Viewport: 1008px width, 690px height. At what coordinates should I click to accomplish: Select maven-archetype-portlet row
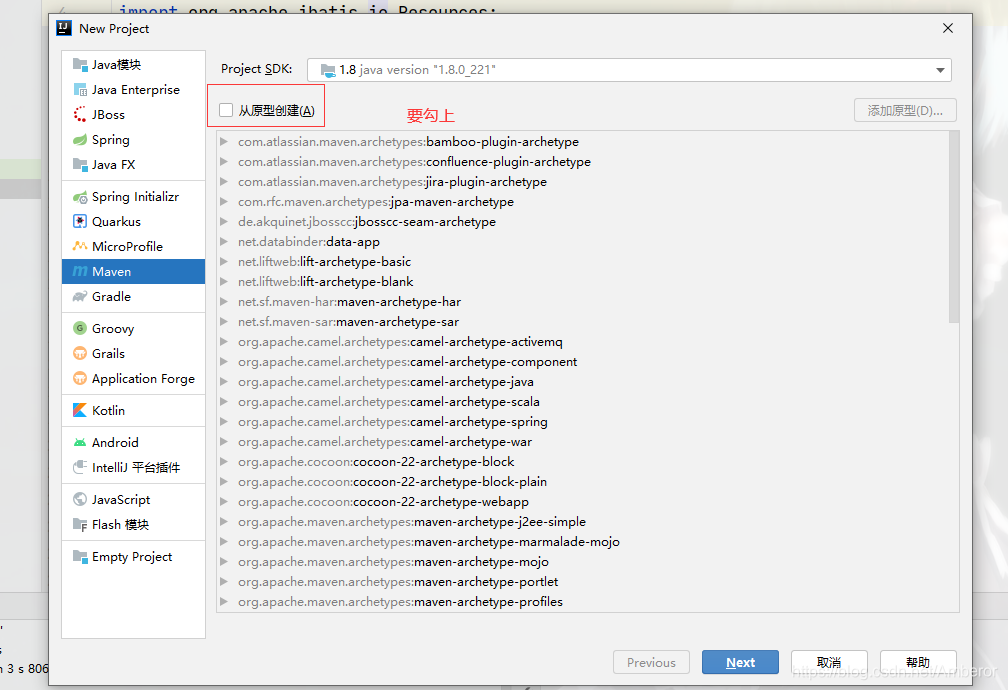[582, 581]
